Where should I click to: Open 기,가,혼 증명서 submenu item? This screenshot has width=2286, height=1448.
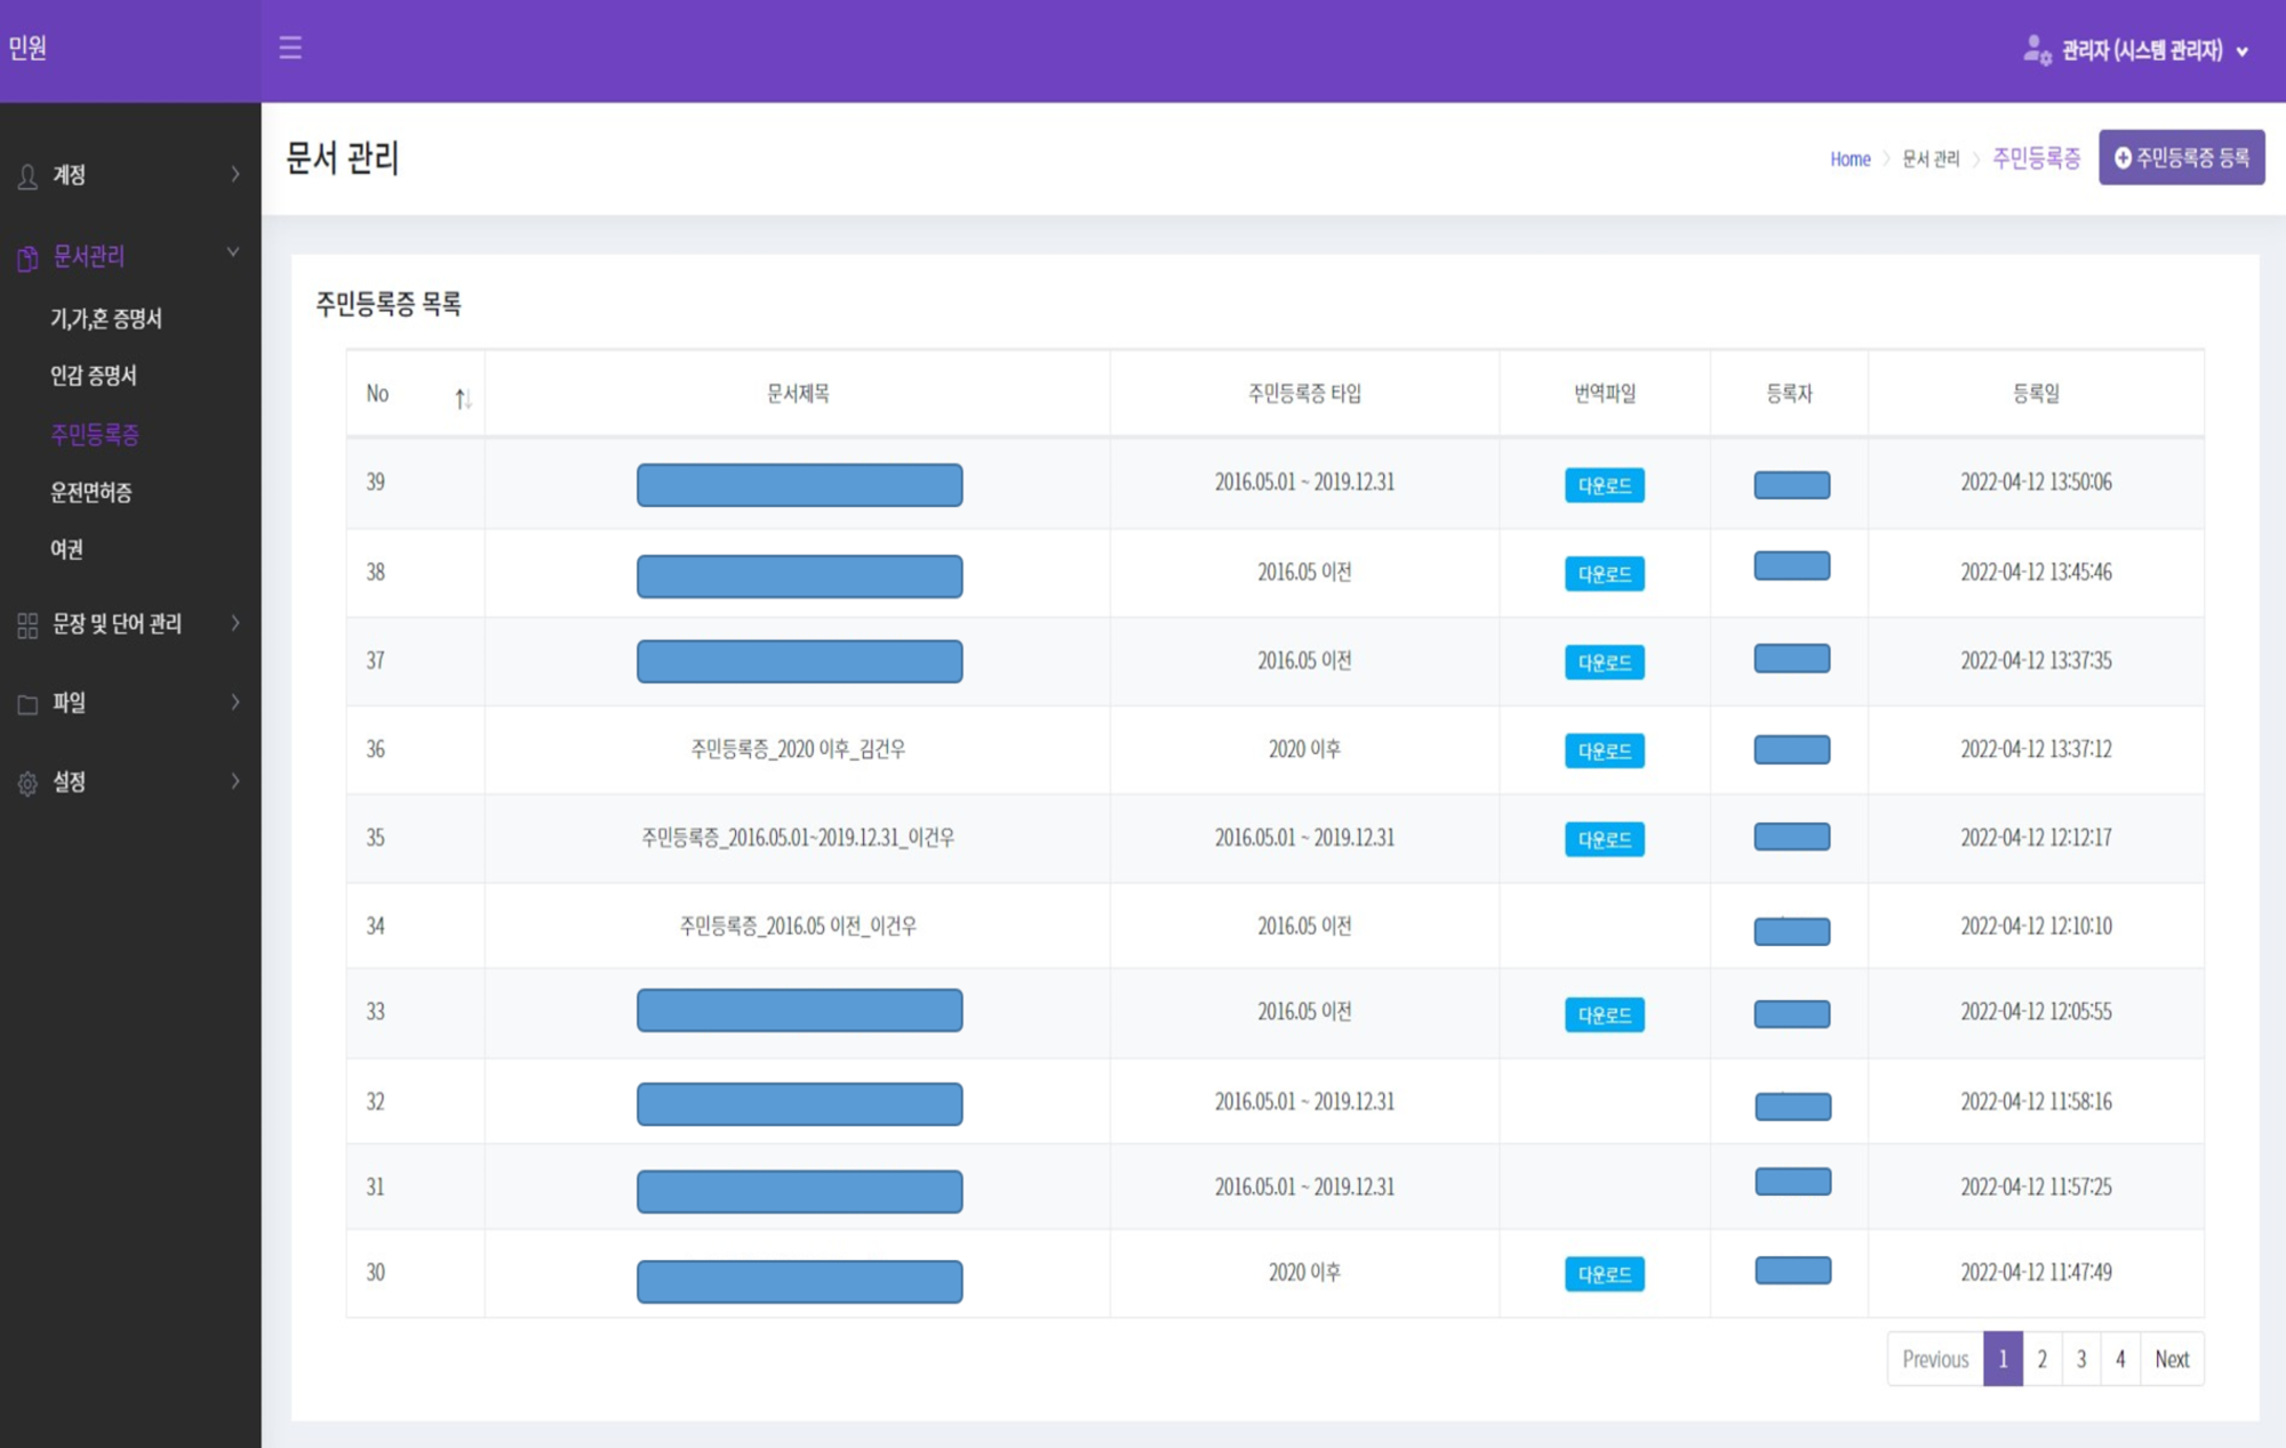(106, 318)
